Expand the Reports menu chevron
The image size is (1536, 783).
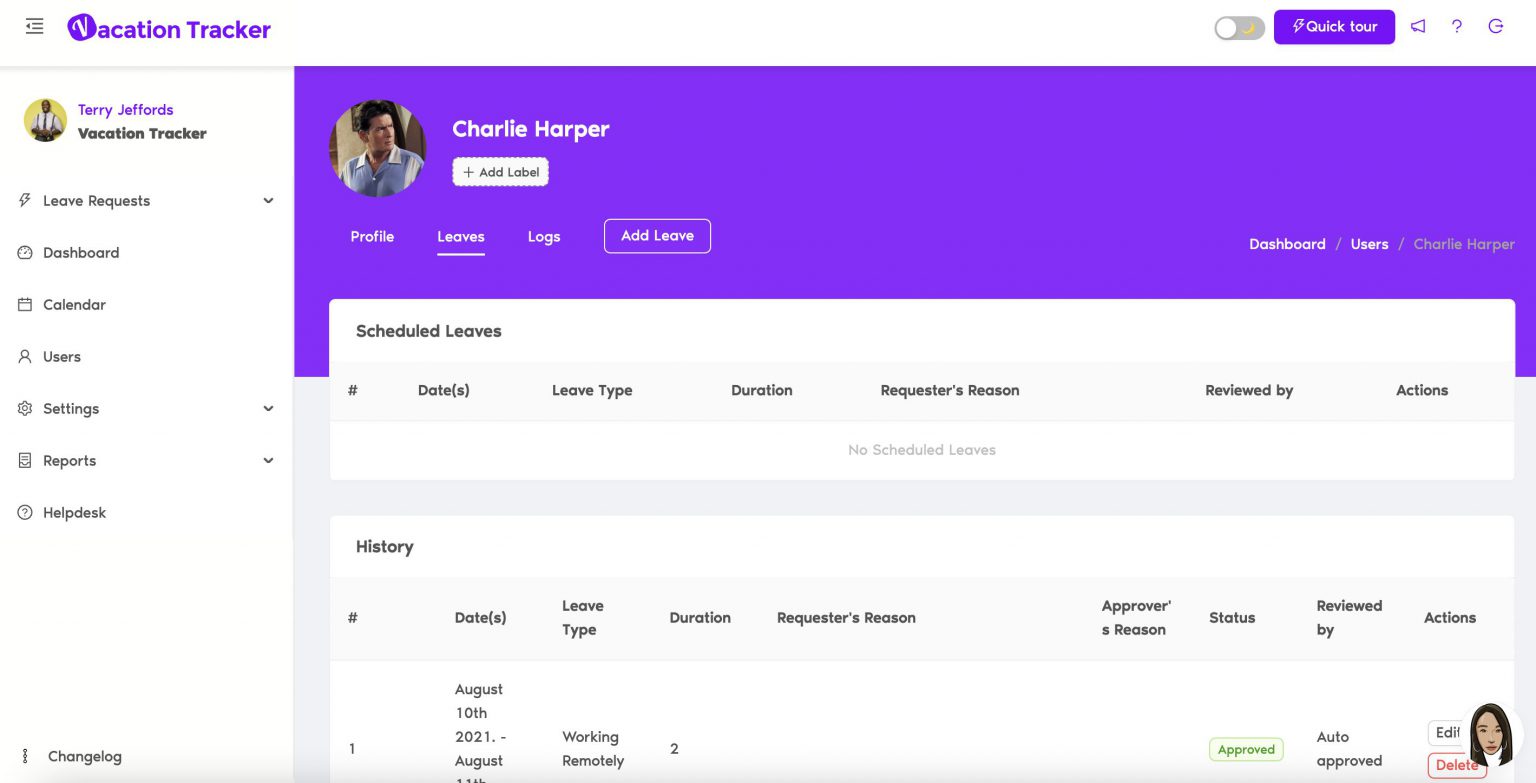click(x=268, y=461)
